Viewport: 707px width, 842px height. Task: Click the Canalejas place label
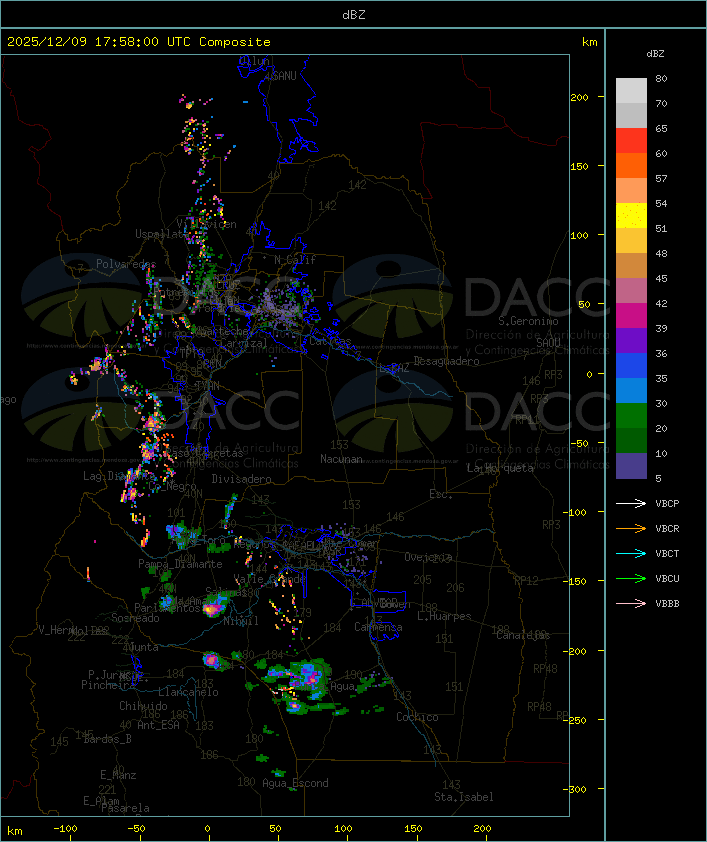523,635
